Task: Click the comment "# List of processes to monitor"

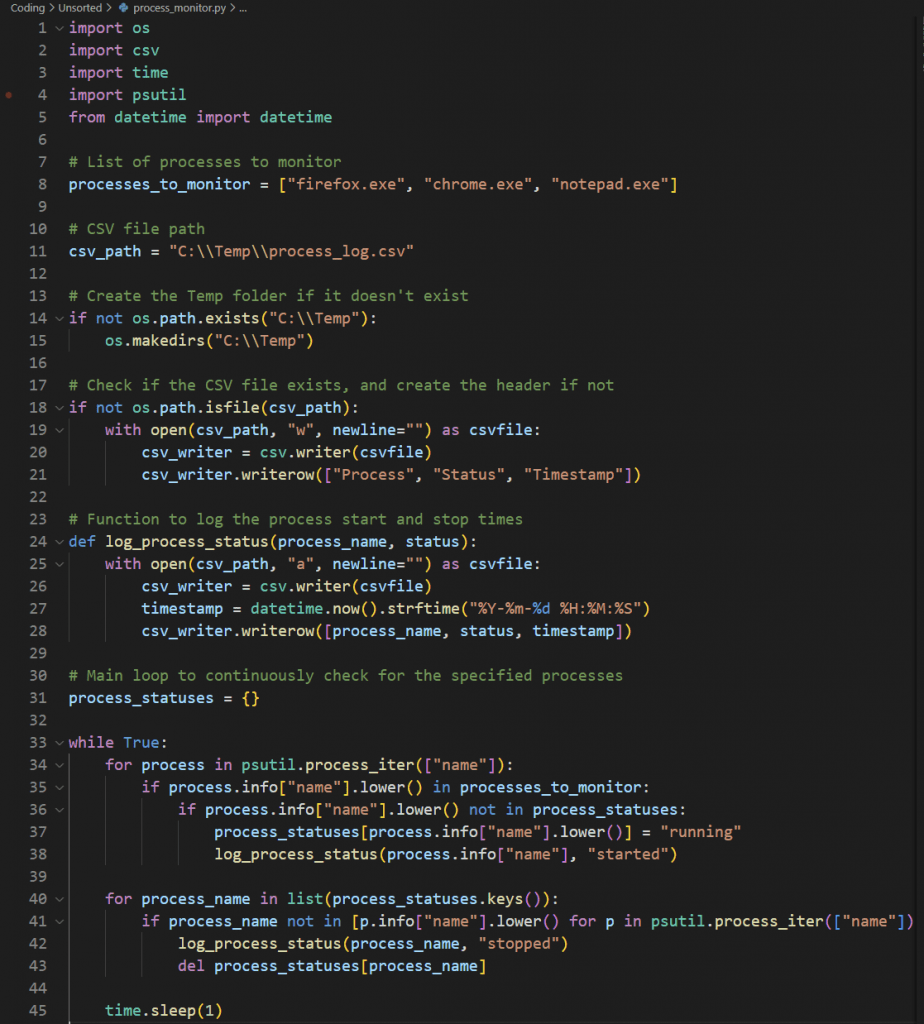Action: (x=205, y=162)
